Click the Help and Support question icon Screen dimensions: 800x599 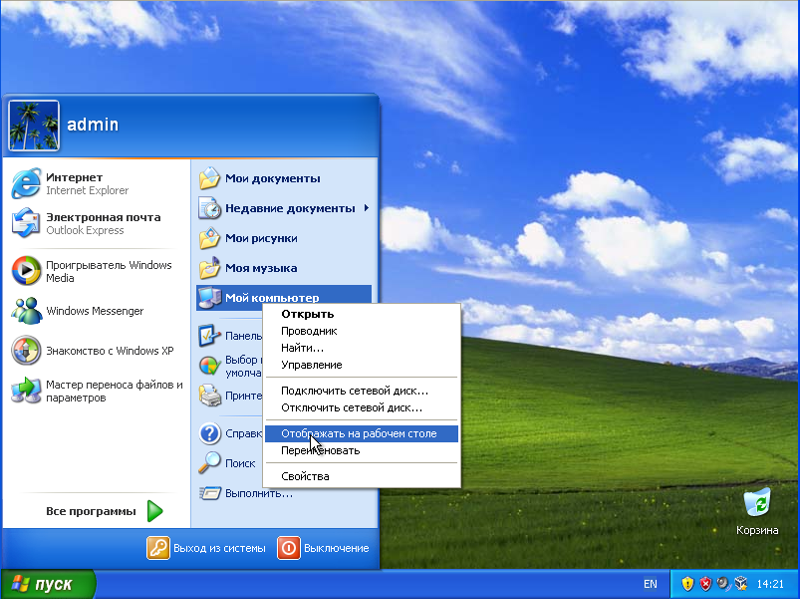[209, 433]
